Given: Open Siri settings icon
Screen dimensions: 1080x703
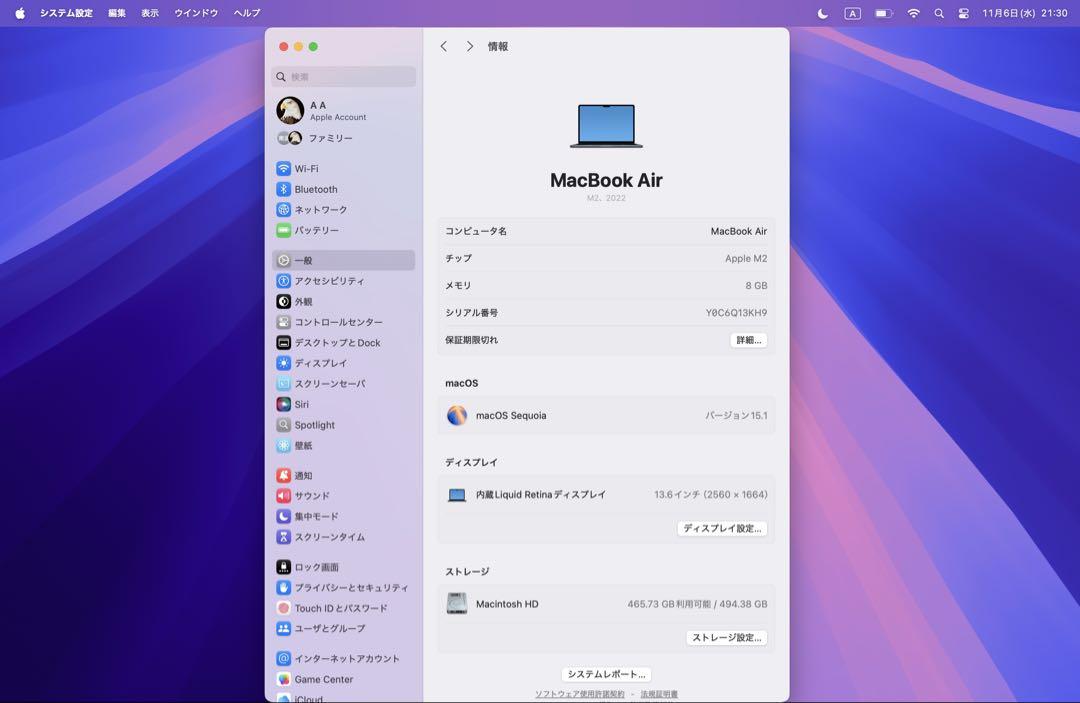Looking at the screenshot, I should pos(283,404).
